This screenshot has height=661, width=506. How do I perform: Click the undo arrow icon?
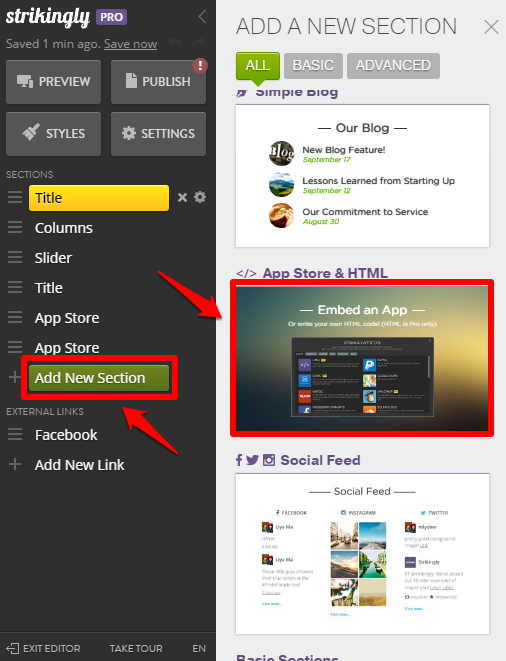[x=175, y=43]
